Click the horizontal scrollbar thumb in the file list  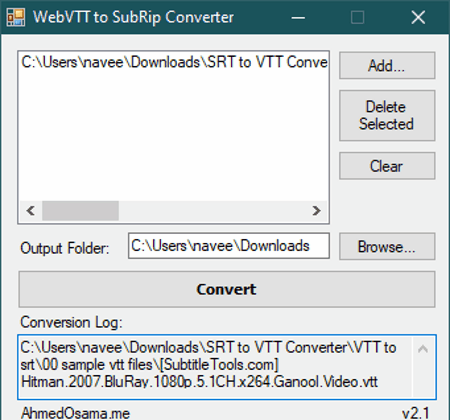pyautogui.click(x=80, y=211)
